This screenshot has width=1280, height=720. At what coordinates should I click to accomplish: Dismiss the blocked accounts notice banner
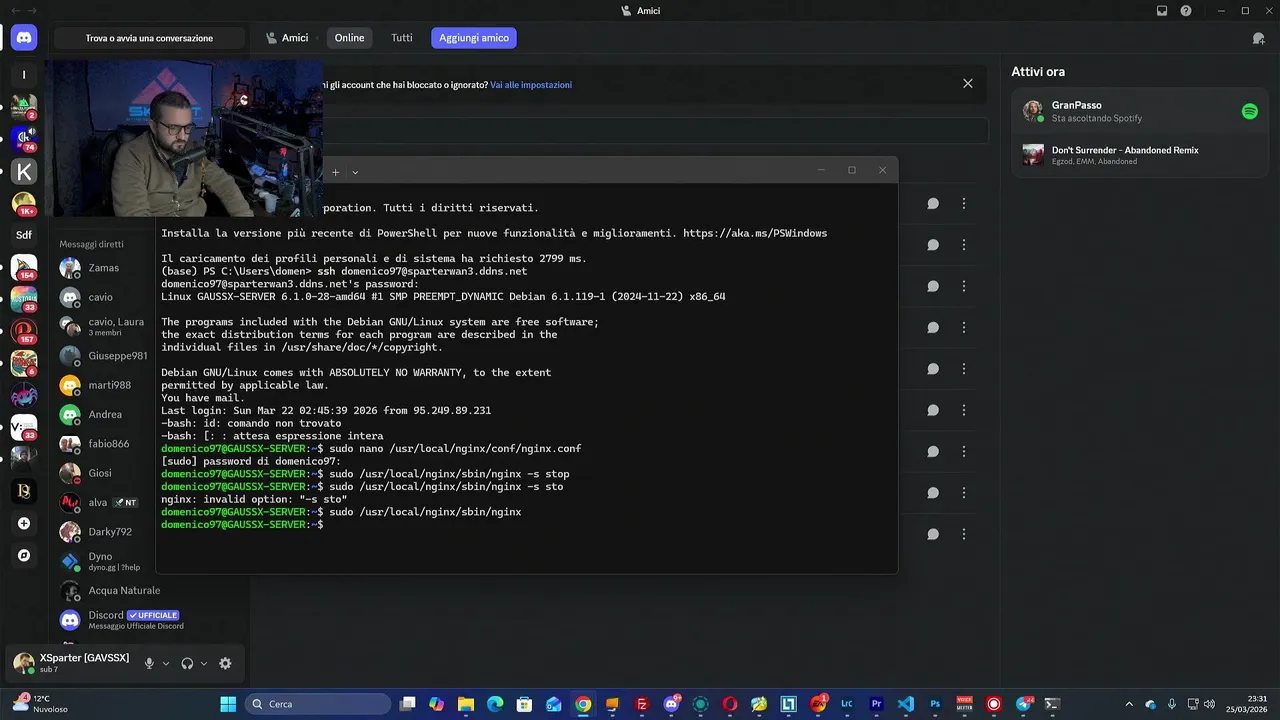[x=967, y=84]
